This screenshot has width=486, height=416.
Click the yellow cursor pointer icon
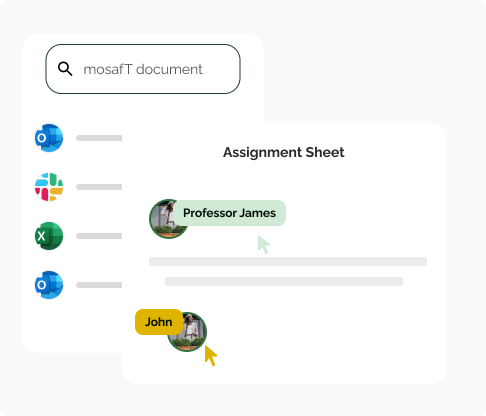click(x=210, y=356)
